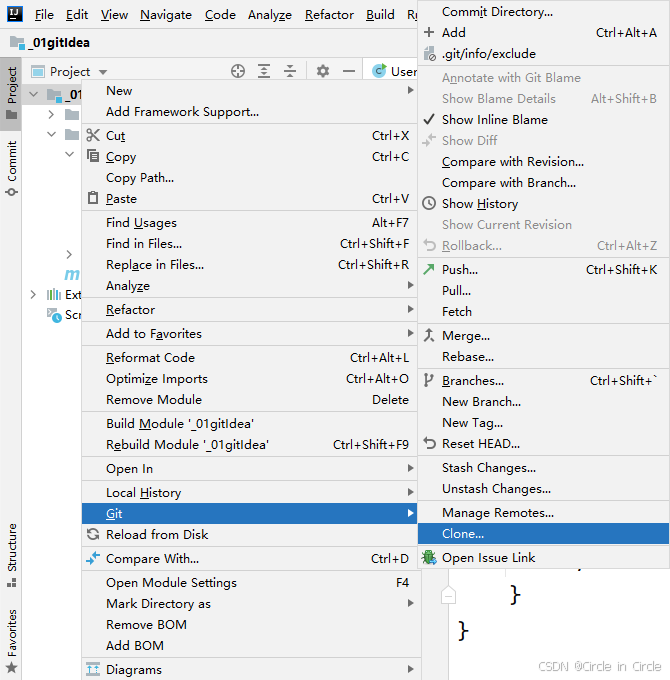The width and height of the screenshot is (670, 680).
Task: Click Reload from Disk
Action: pyautogui.click(x=157, y=535)
